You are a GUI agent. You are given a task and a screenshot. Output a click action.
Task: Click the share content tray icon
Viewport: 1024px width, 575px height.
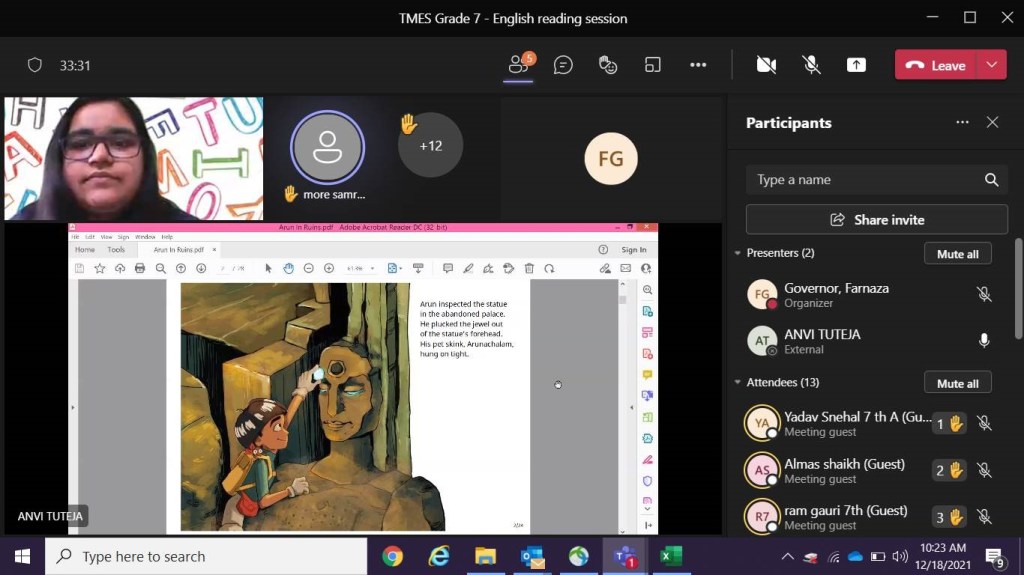pyautogui.click(x=856, y=65)
